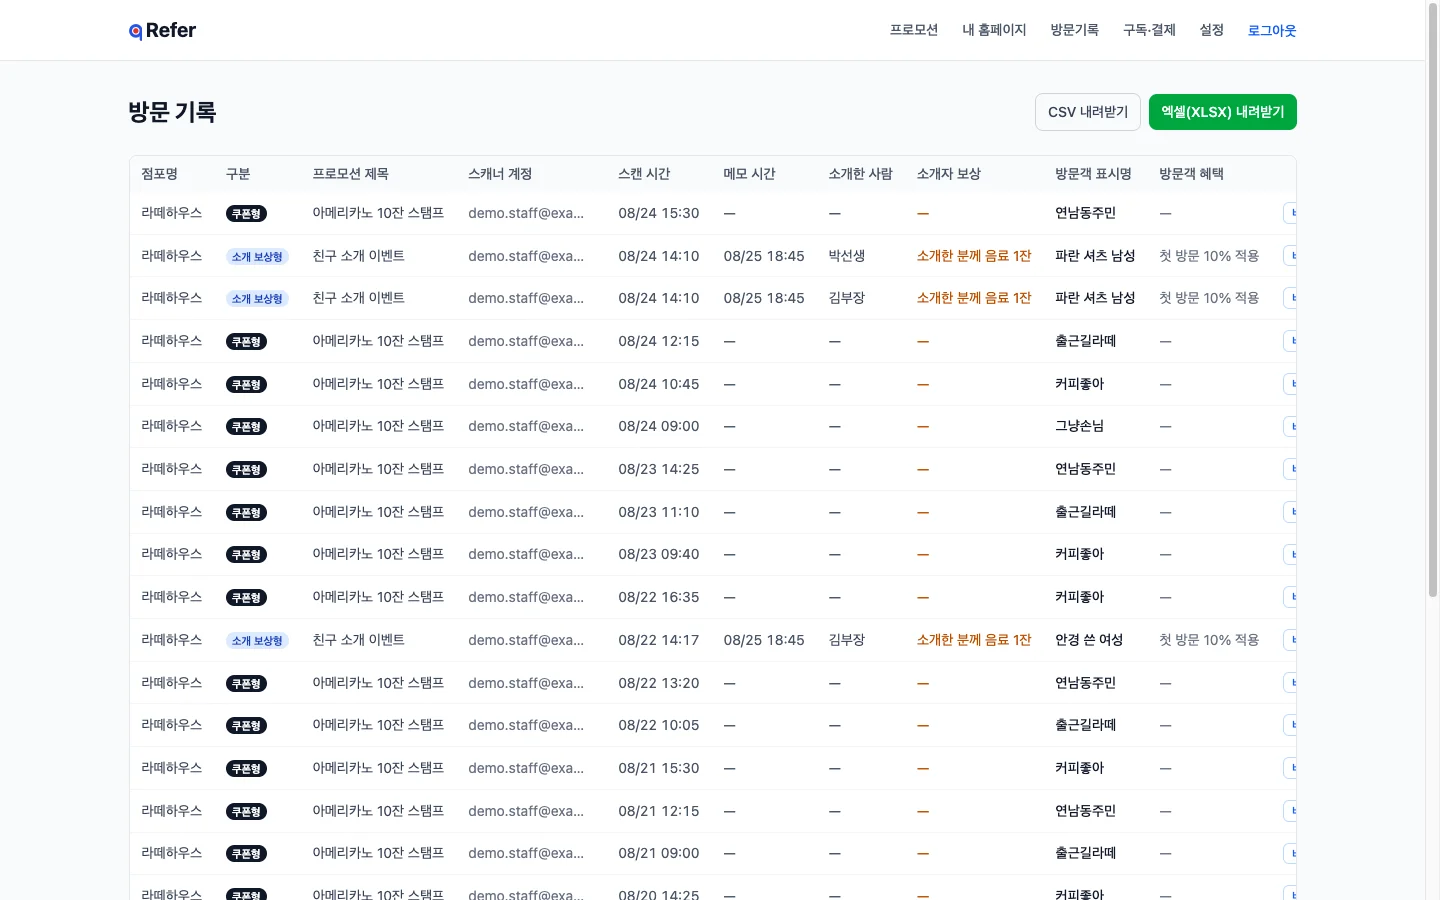Open 구독·결제 in the navigation
Screen dimensions: 1440x900
[x=1149, y=30]
